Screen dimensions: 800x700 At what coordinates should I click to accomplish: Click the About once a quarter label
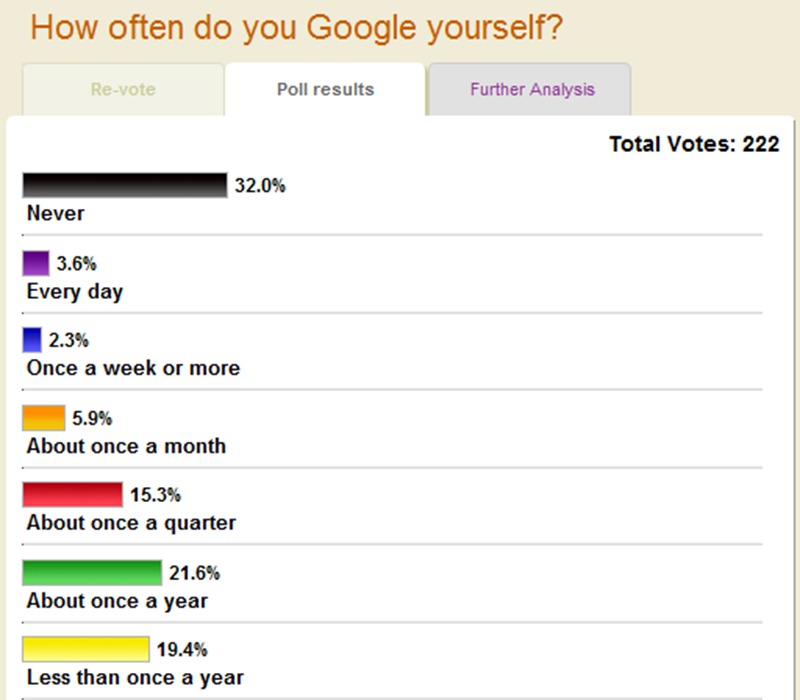(x=131, y=523)
